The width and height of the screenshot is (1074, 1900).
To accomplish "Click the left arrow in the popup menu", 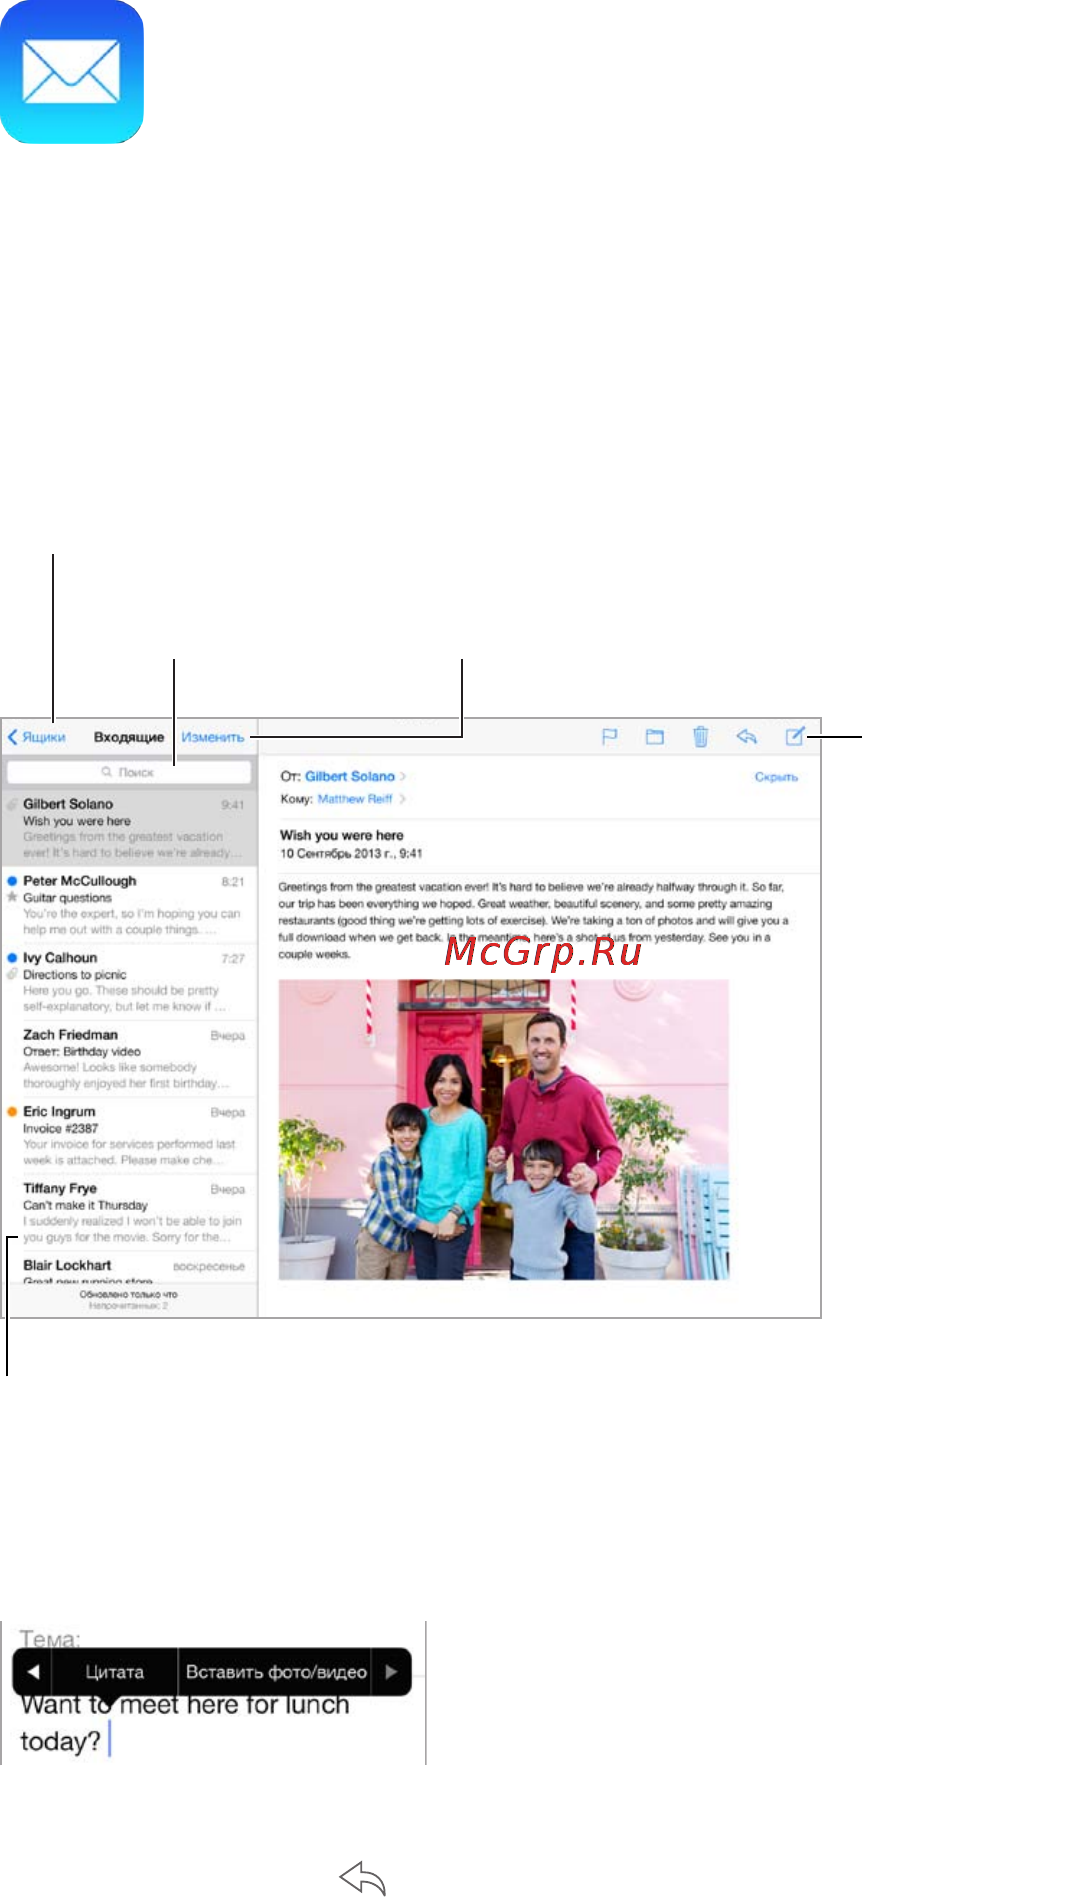I will point(33,1671).
